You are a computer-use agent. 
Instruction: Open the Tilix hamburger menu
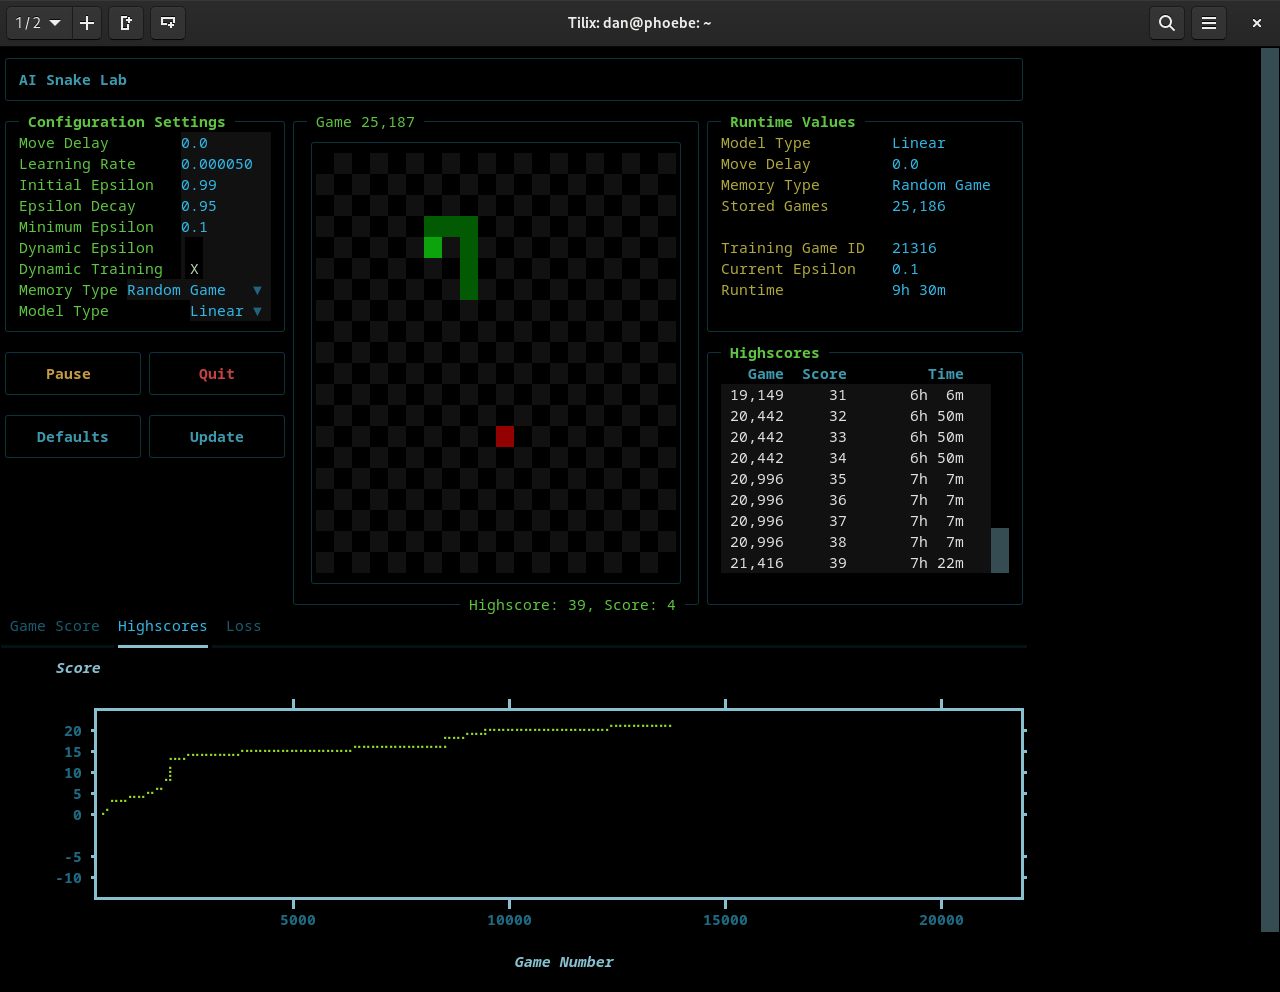(1208, 23)
